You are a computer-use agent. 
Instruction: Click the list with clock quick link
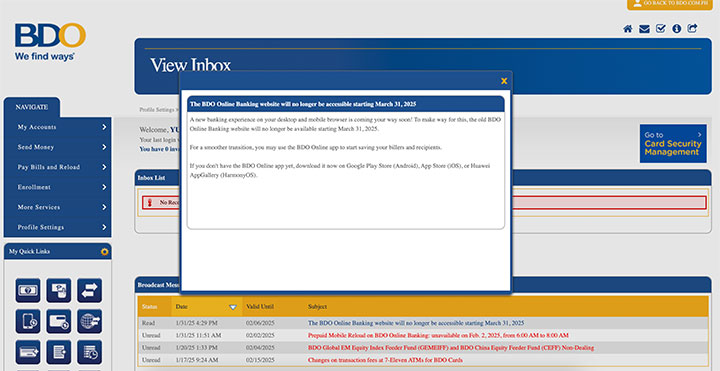pyautogui.click(x=90, y=352)
